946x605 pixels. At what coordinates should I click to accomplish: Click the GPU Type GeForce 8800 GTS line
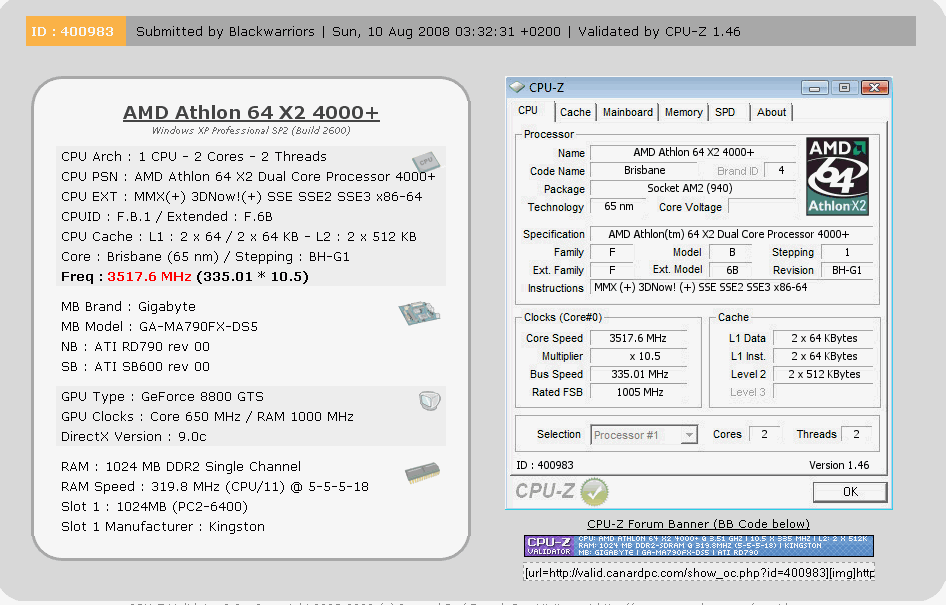[162, 397]
